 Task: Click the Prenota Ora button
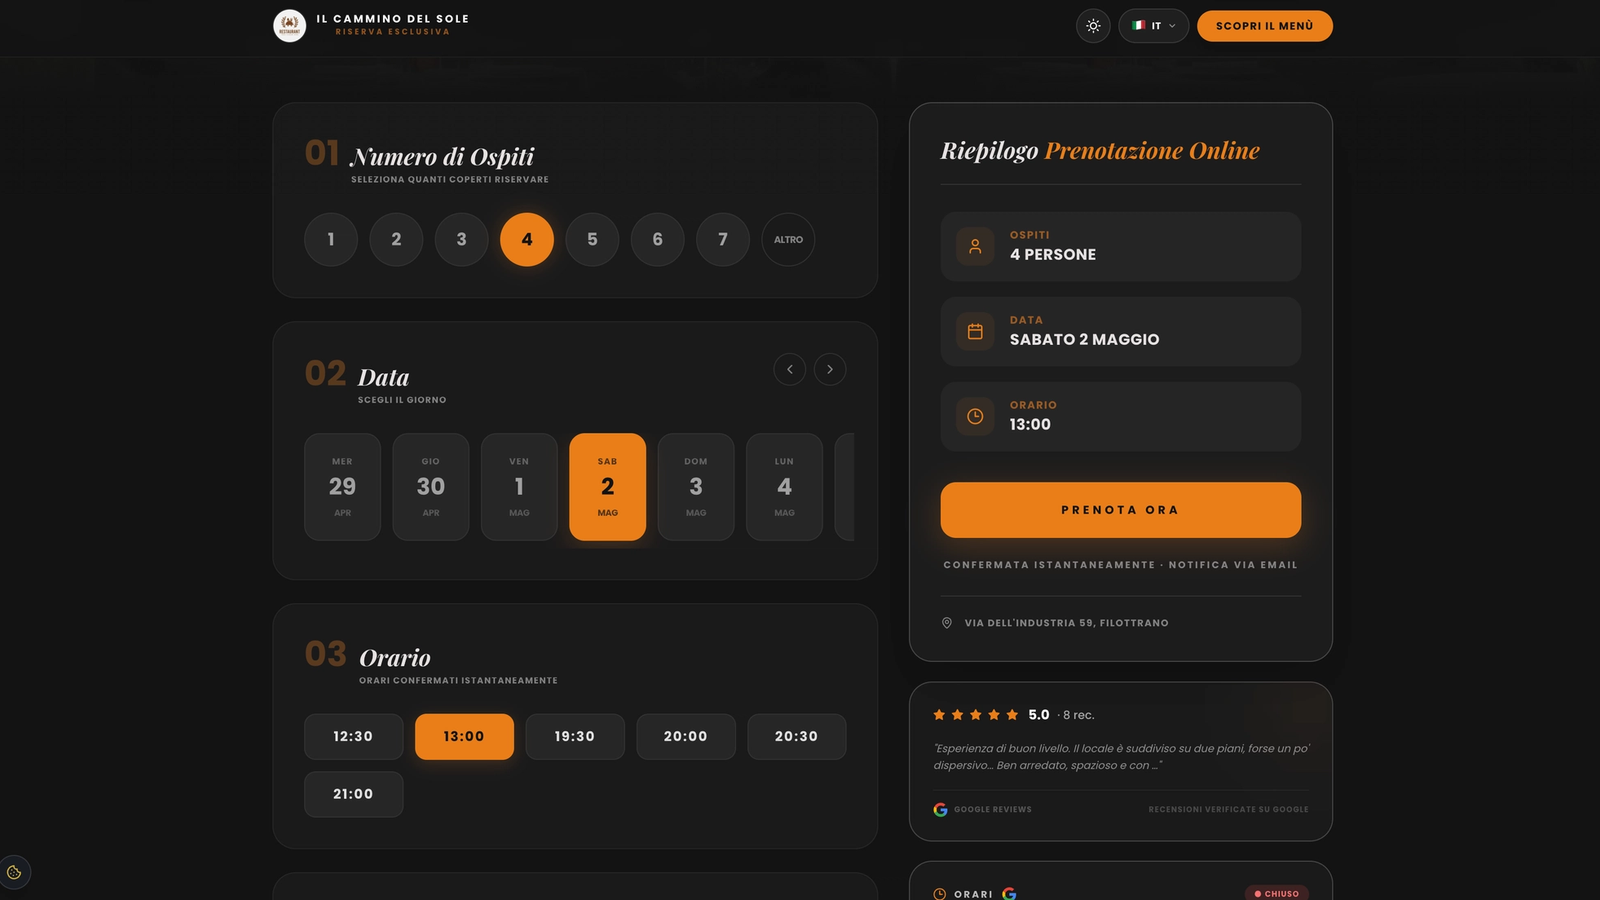[1120, 510]
